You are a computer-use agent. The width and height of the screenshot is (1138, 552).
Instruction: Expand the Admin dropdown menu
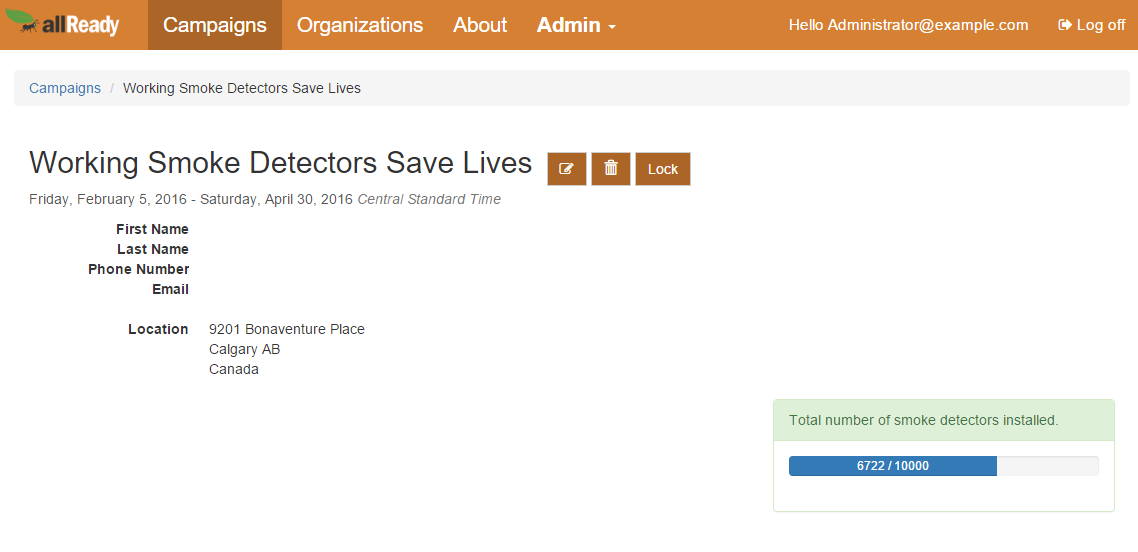coord(576,25)
